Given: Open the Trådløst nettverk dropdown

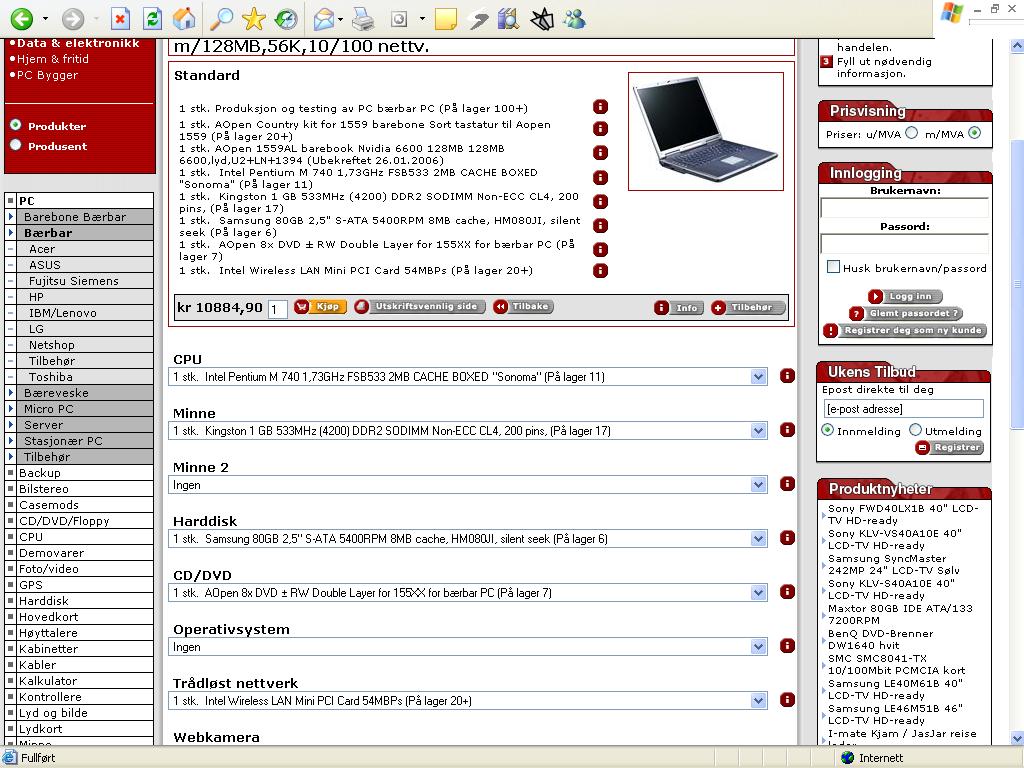Looking at the screenshot, I should (x=468, y=701).
